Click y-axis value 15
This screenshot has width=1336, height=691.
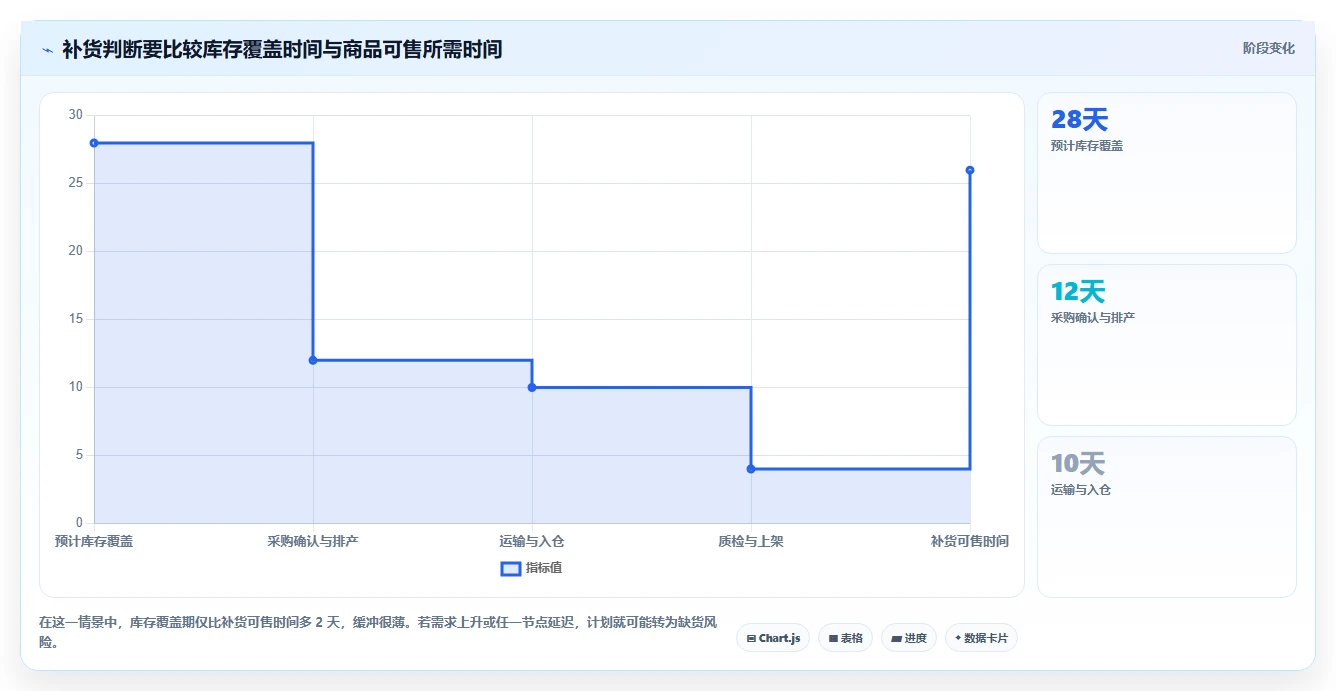click(76, 319)
